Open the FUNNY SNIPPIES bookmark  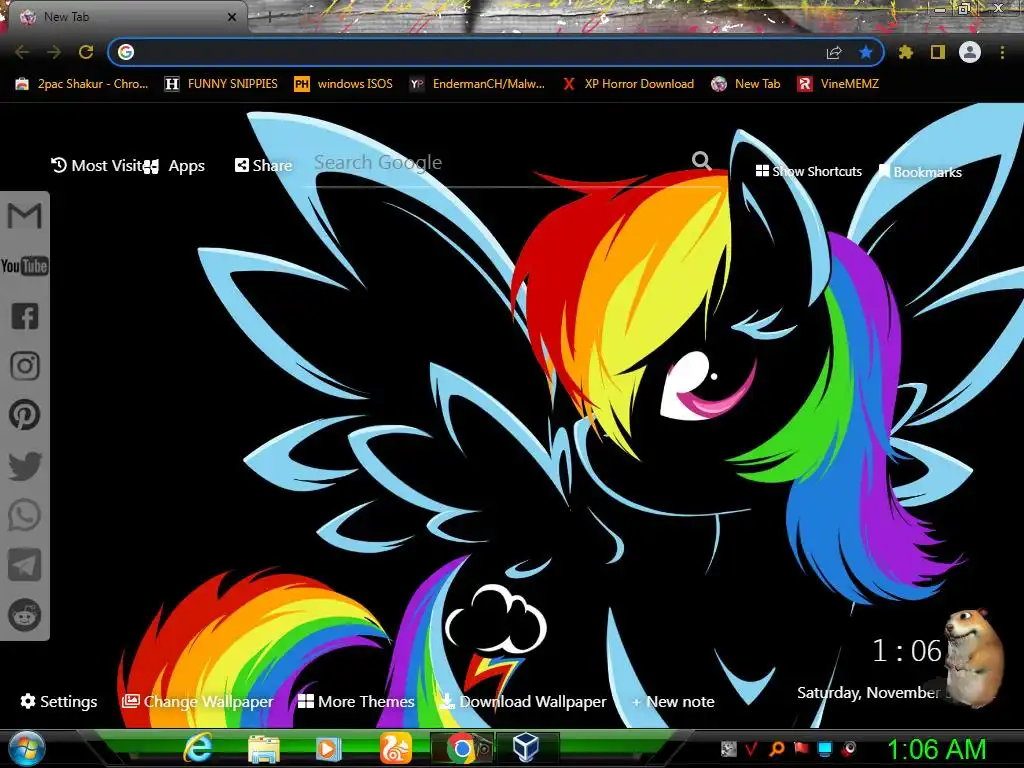(221, 84)
